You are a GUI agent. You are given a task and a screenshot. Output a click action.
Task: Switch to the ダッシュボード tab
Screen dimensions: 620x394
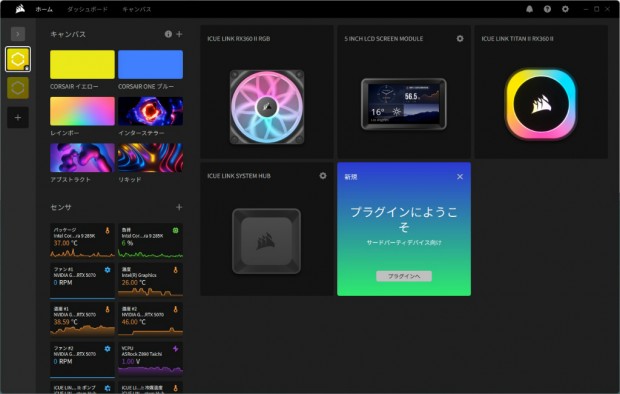pos(87,9)
